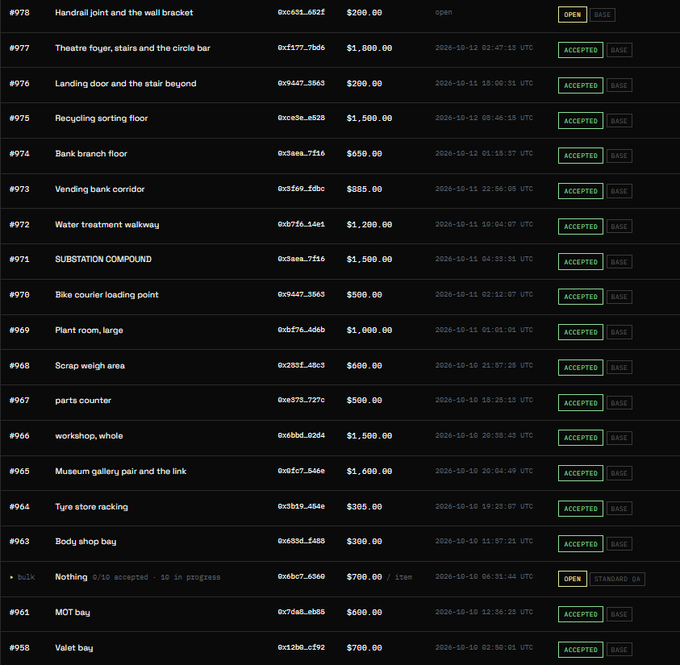Screen dimensions: 680x665
Task: Click OPEN status badge on row #978
Action: [572, 15]
